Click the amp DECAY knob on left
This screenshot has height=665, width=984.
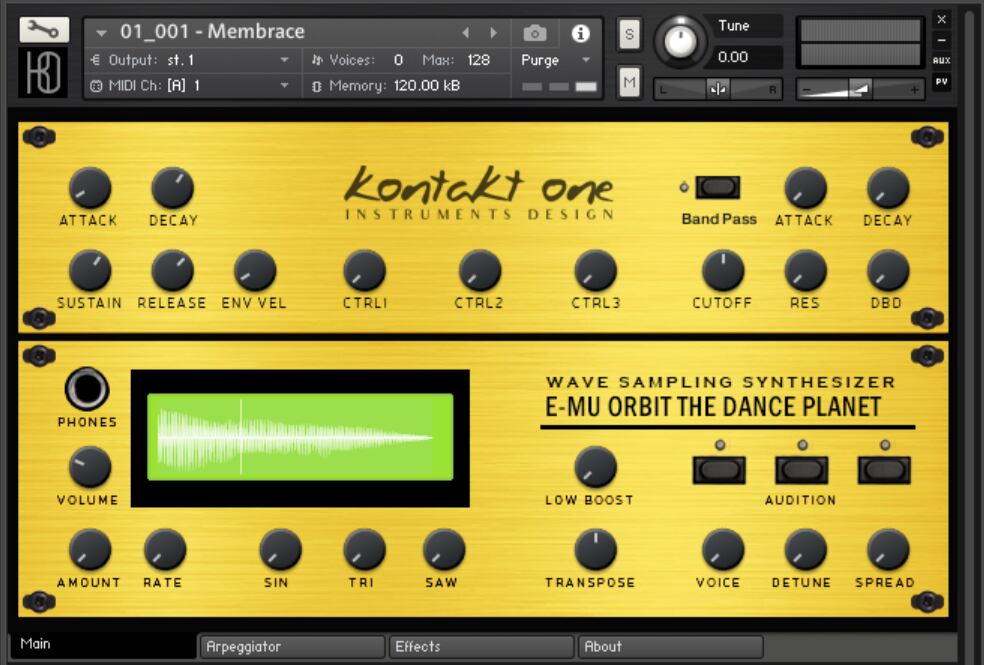click(173, 188)
